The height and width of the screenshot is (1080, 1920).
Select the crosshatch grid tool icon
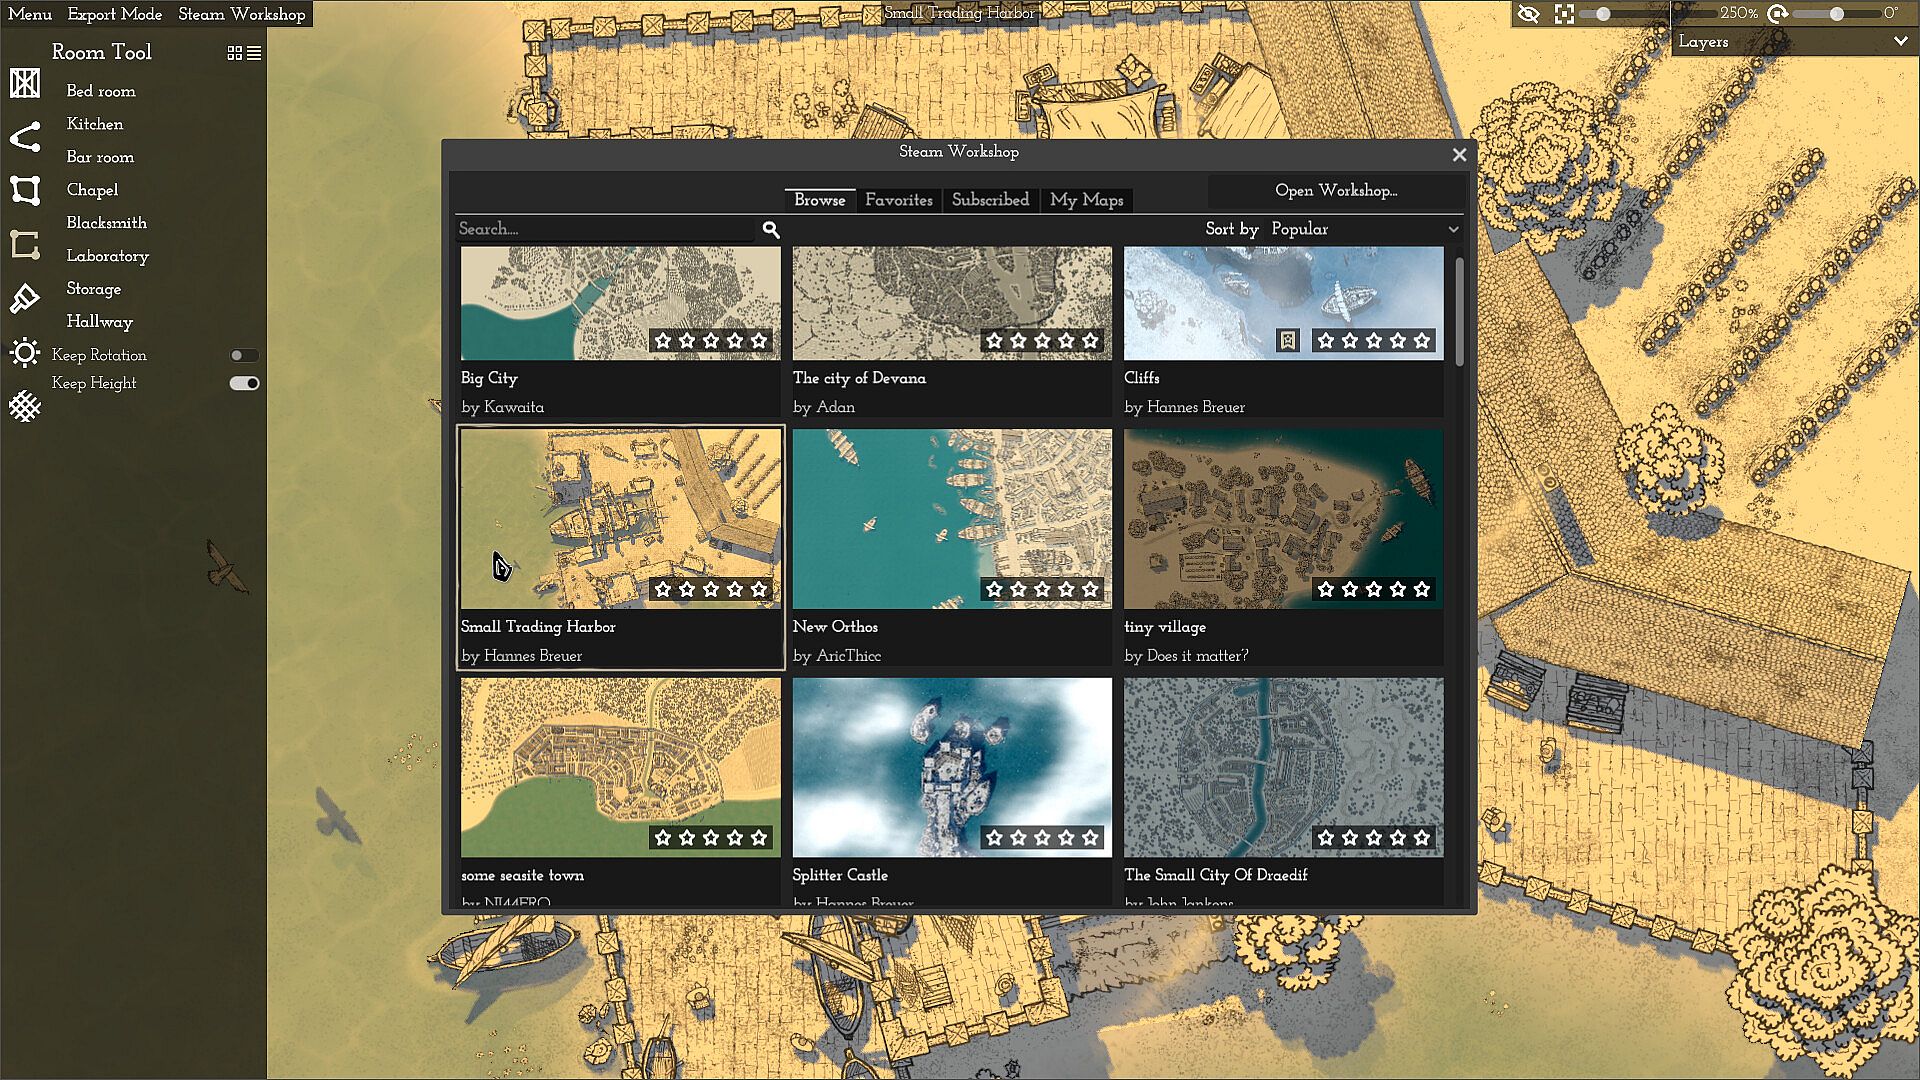click(x=25, y=406)
